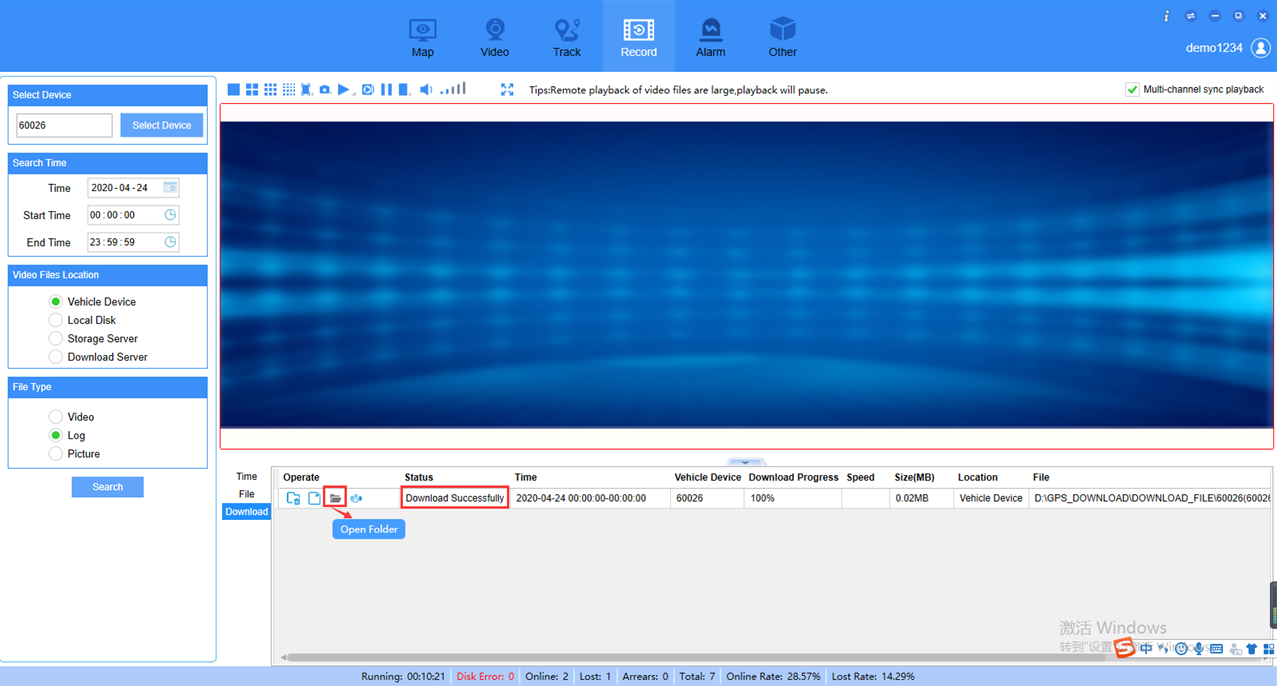This screenshot has width=1277, height=686.
Task: Choose Video file type
Action: coord(56,417)
